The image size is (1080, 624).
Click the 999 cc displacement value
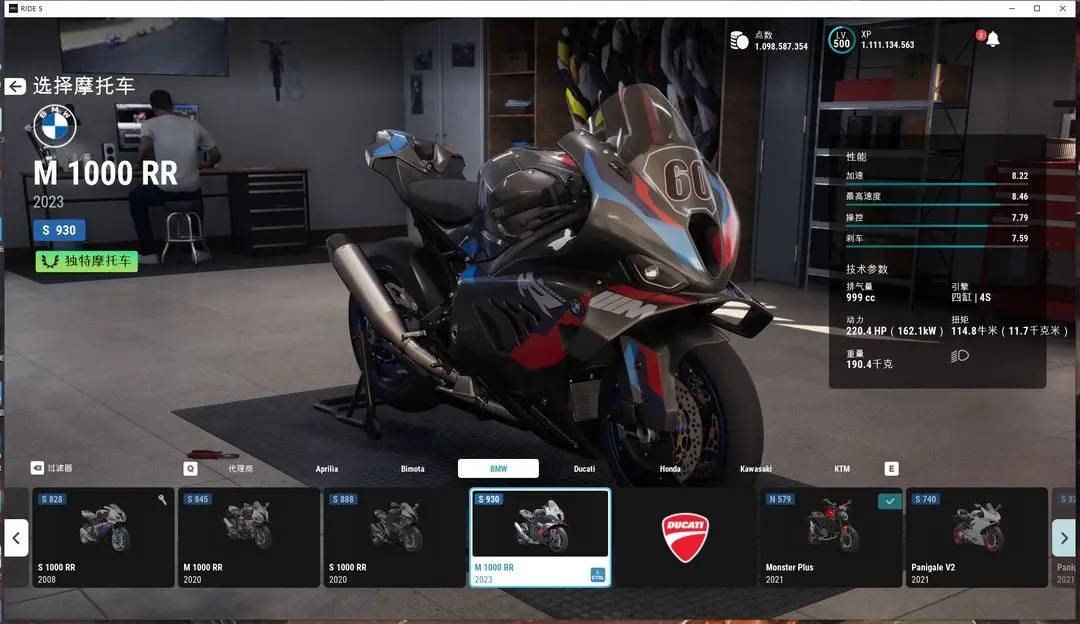pos(860,298)
